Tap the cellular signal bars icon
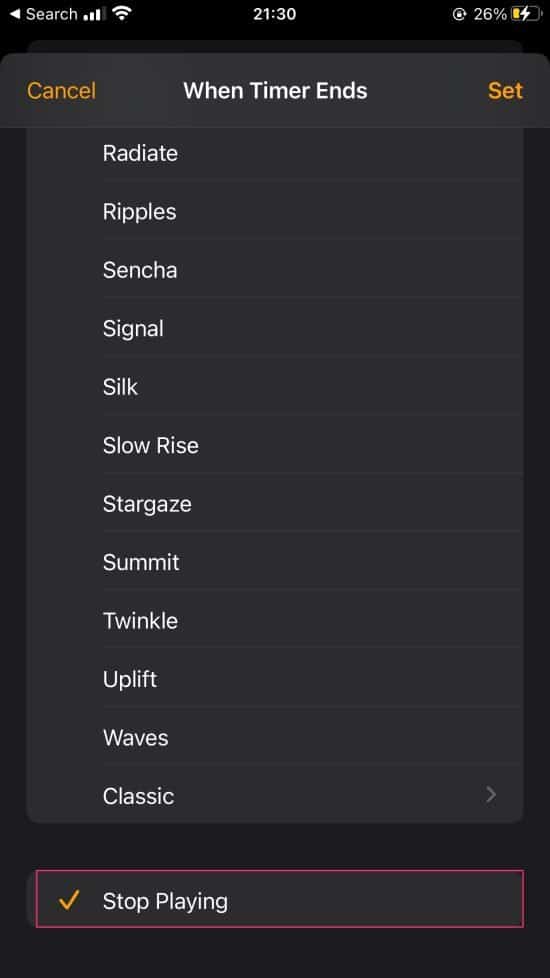550x978 pixels. [94, 14]
